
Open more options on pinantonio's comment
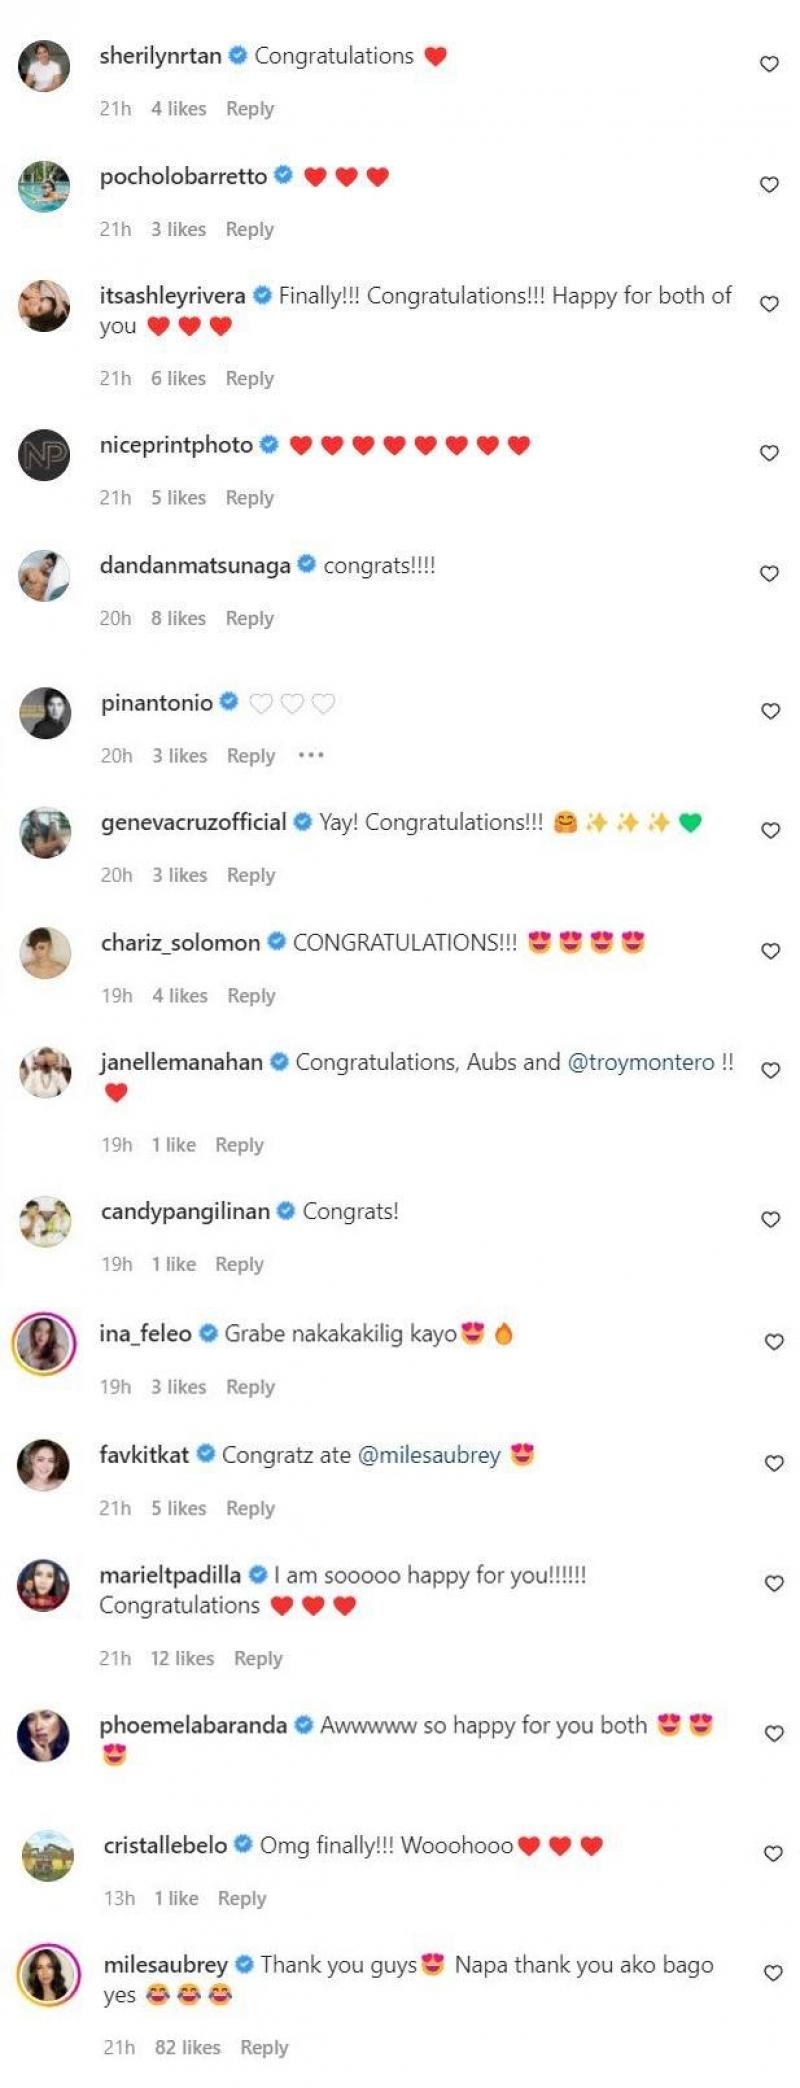coord(311,755)
